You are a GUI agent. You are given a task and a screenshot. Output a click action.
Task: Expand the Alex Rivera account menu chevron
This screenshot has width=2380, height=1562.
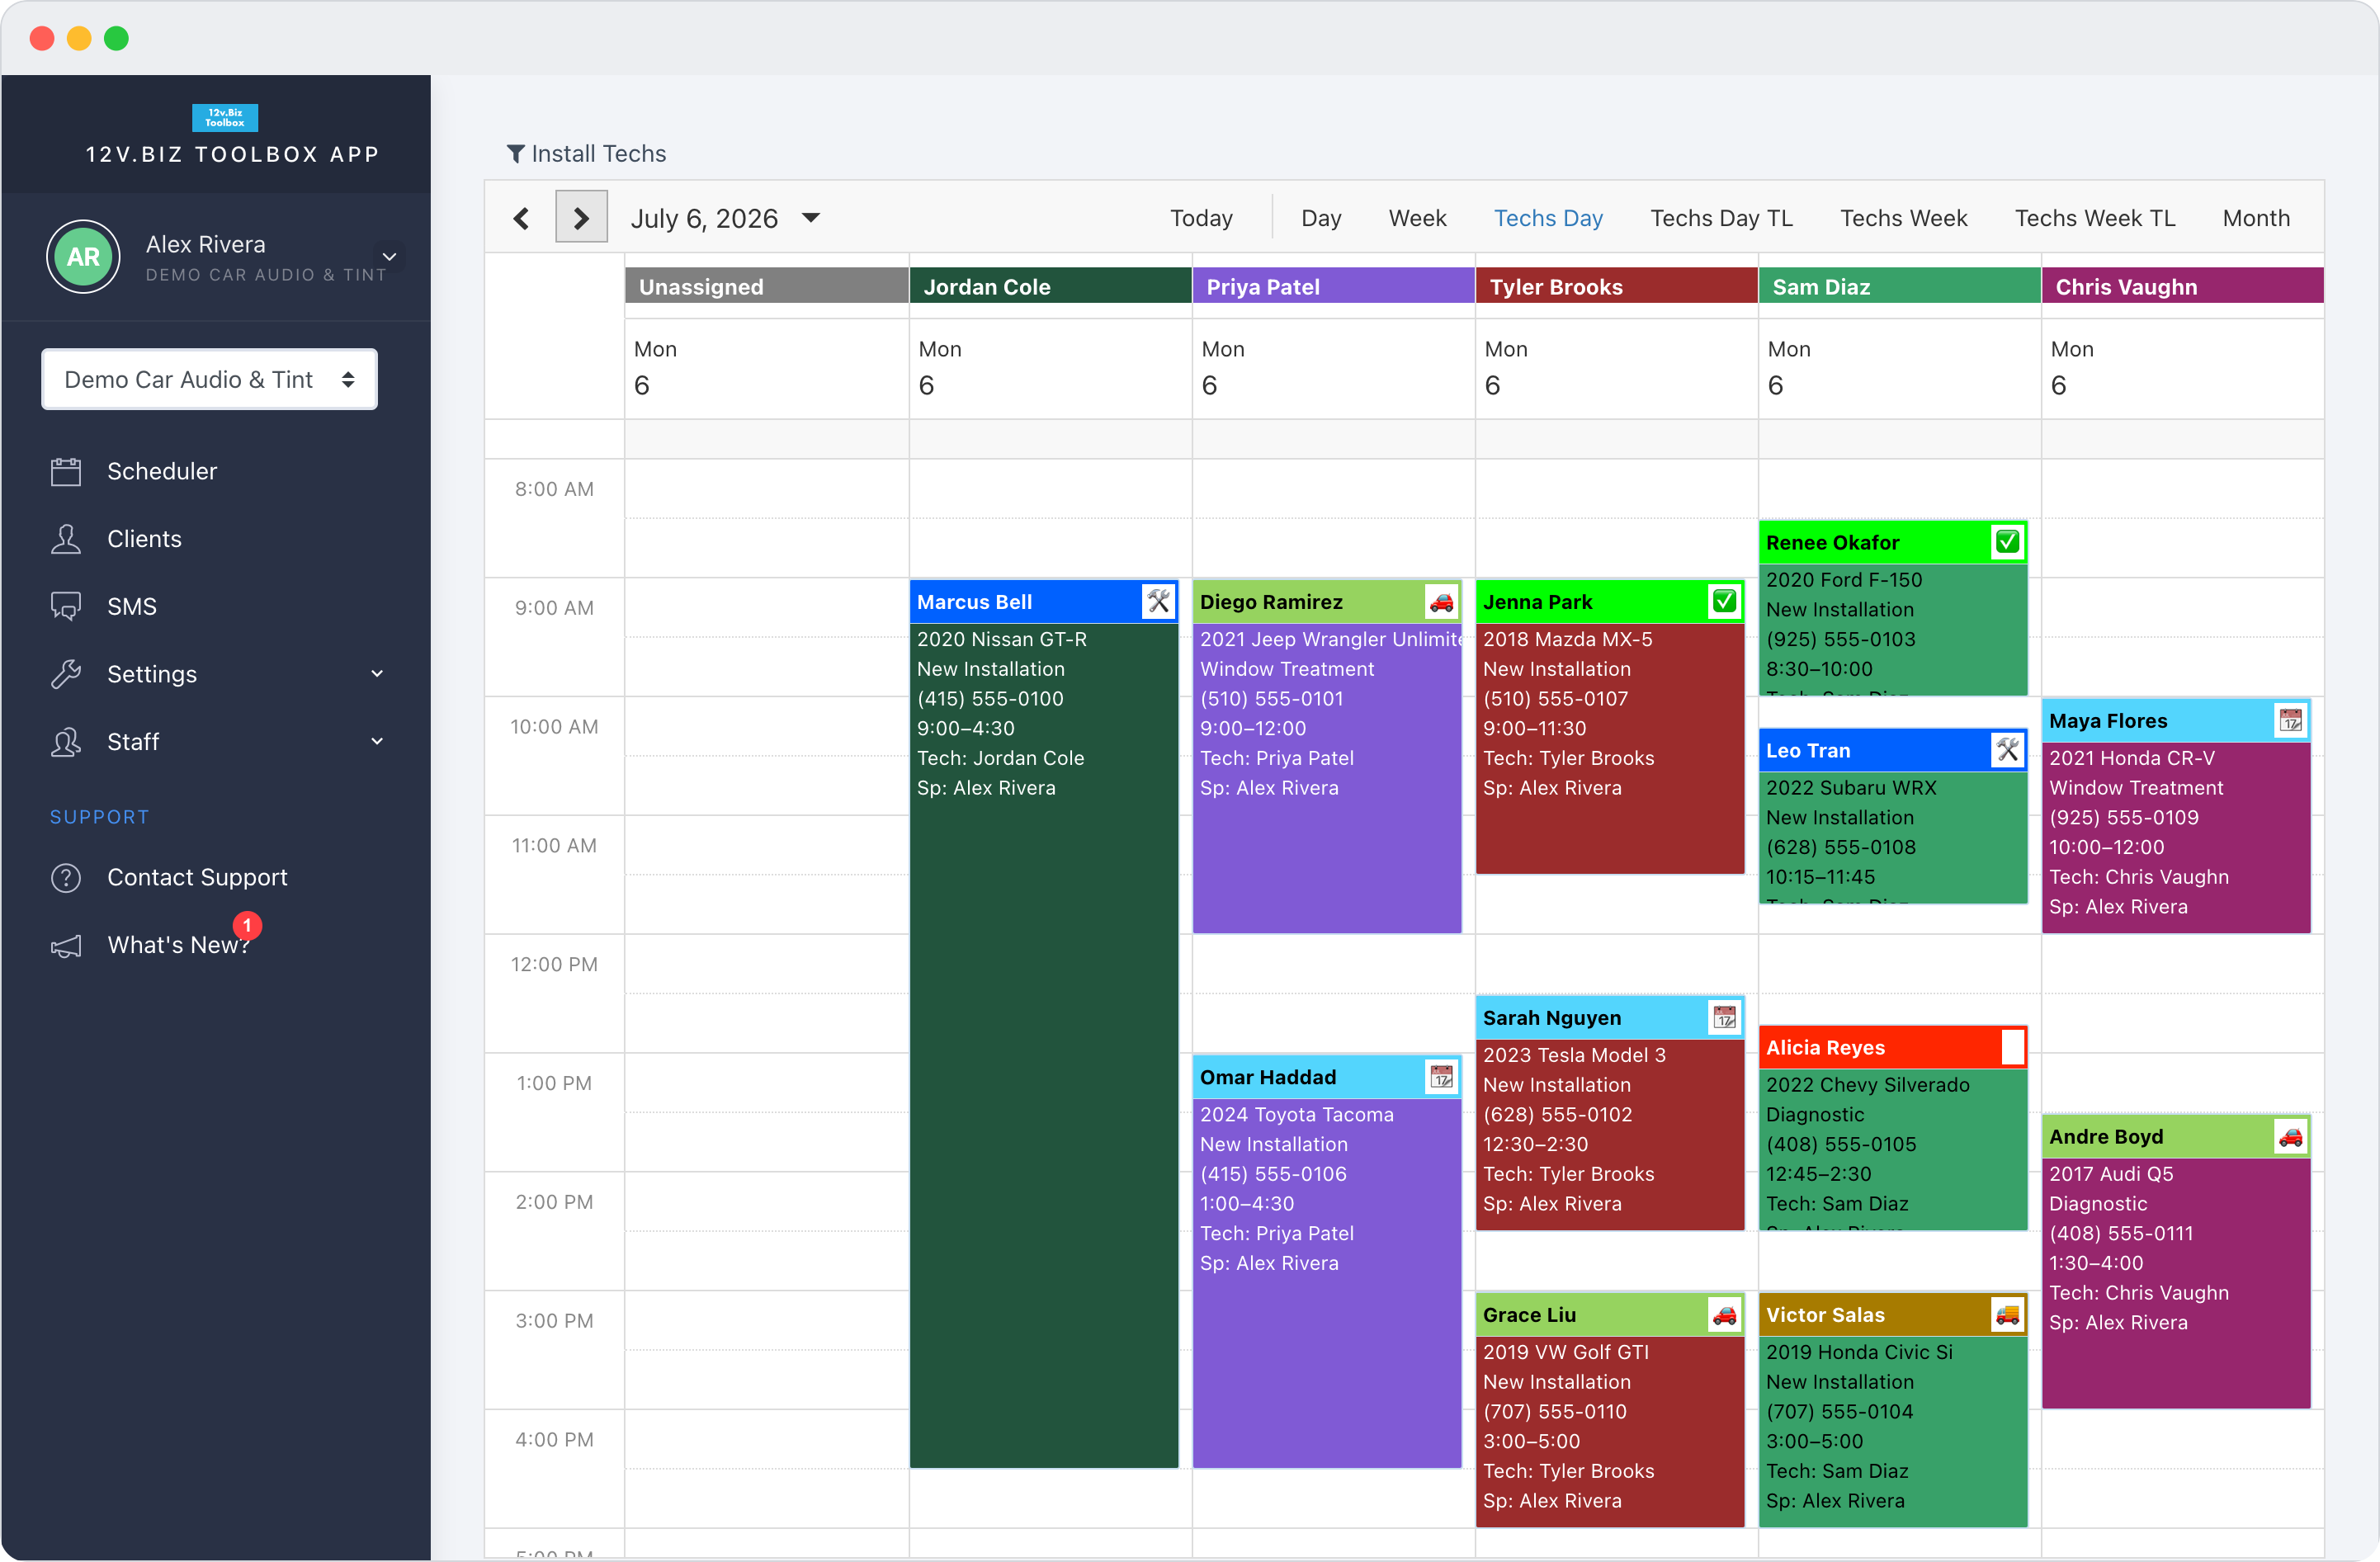coord(390,256)
